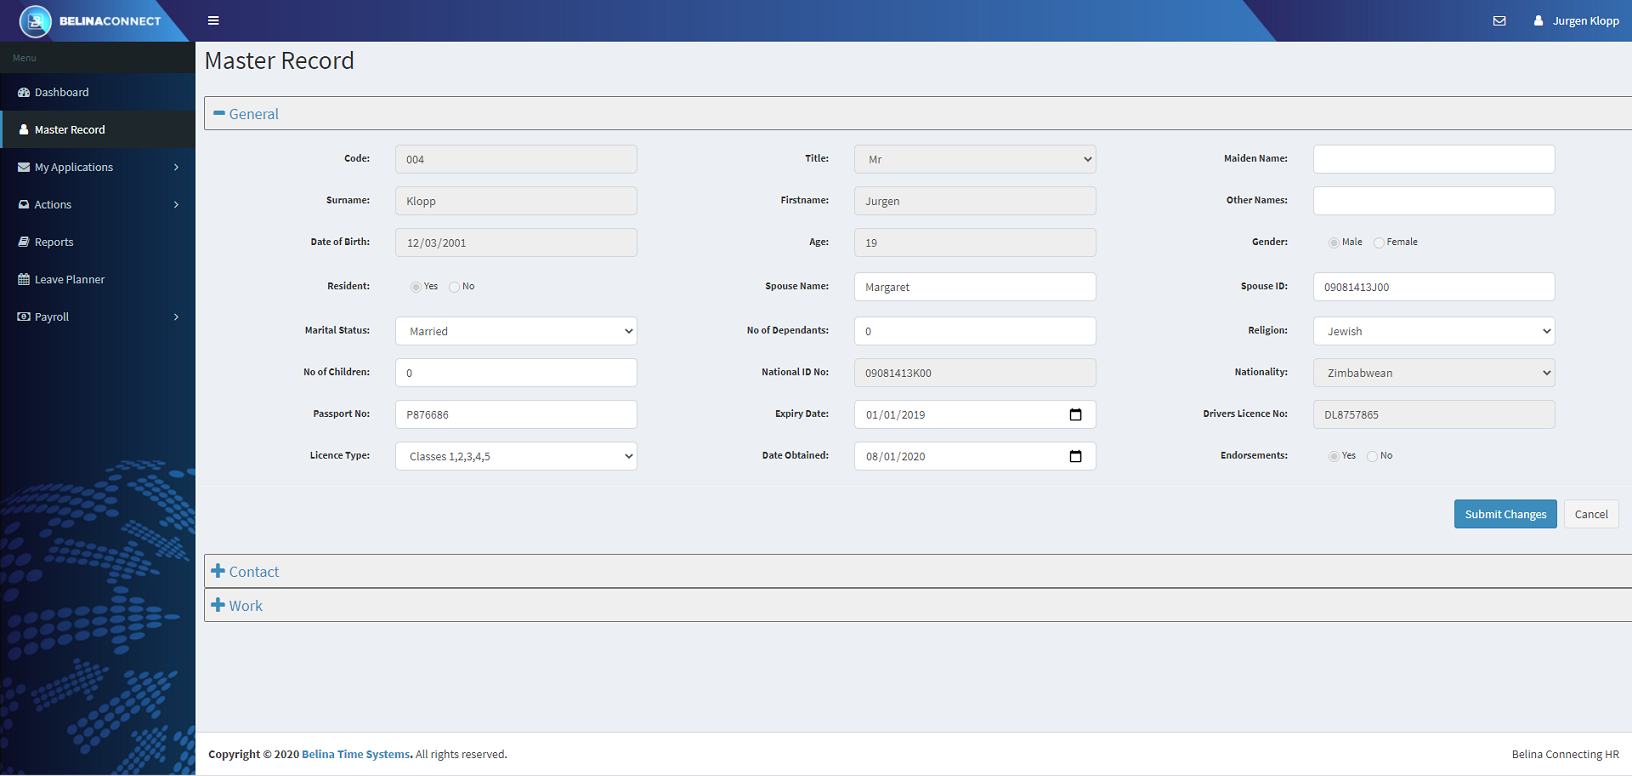The image size is (1632, 776).
Task: Expand the Work section
Action: pos(918,605)
